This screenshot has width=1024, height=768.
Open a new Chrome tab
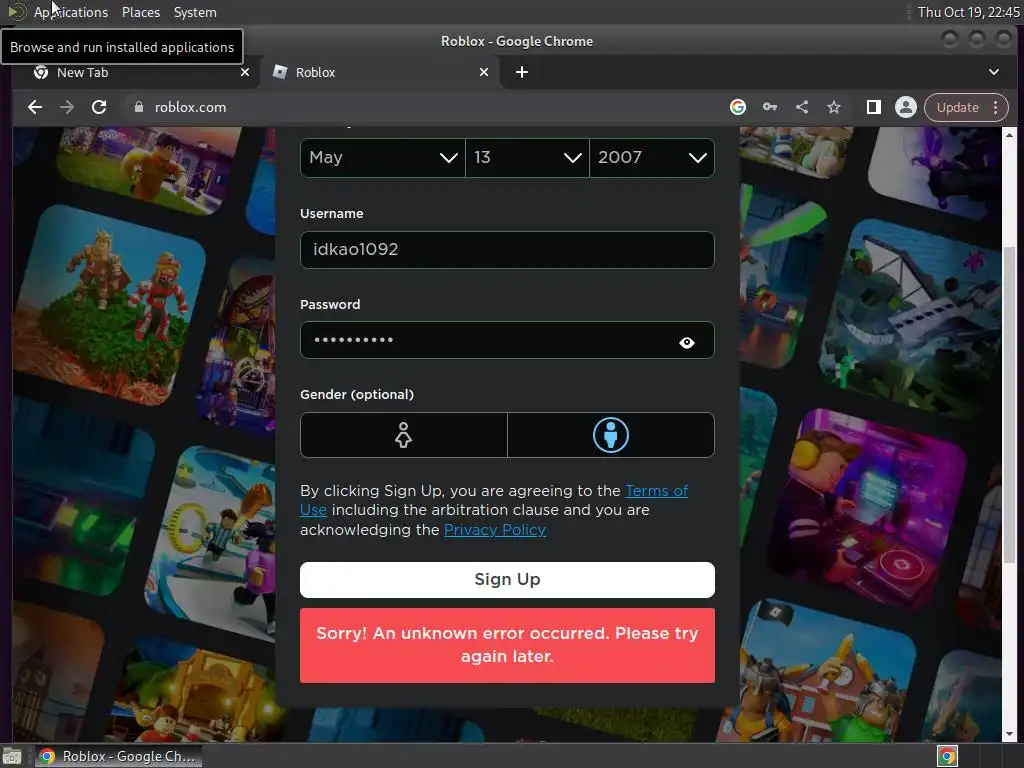(x=522, y=72)
